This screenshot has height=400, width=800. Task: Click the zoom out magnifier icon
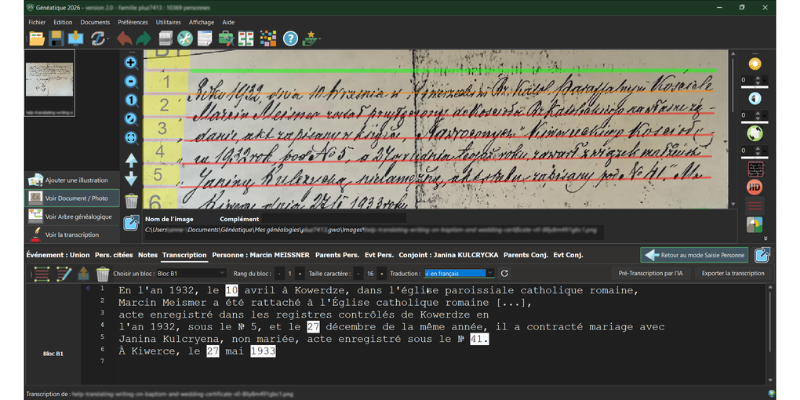[x=131, y=81]
